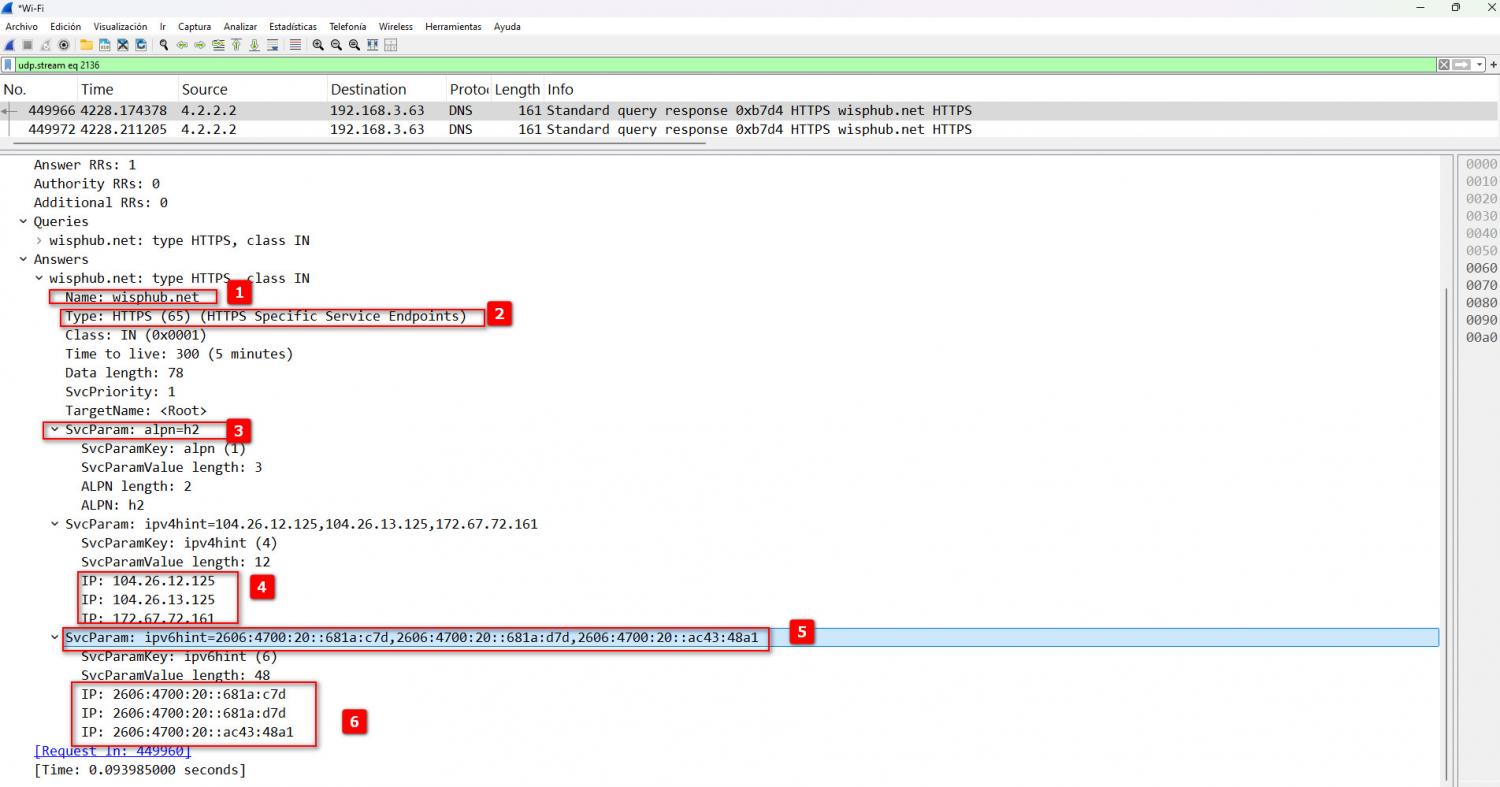The image size is (1500, 787).
Task: Close the capture file icon
Action: pos(122,45)
